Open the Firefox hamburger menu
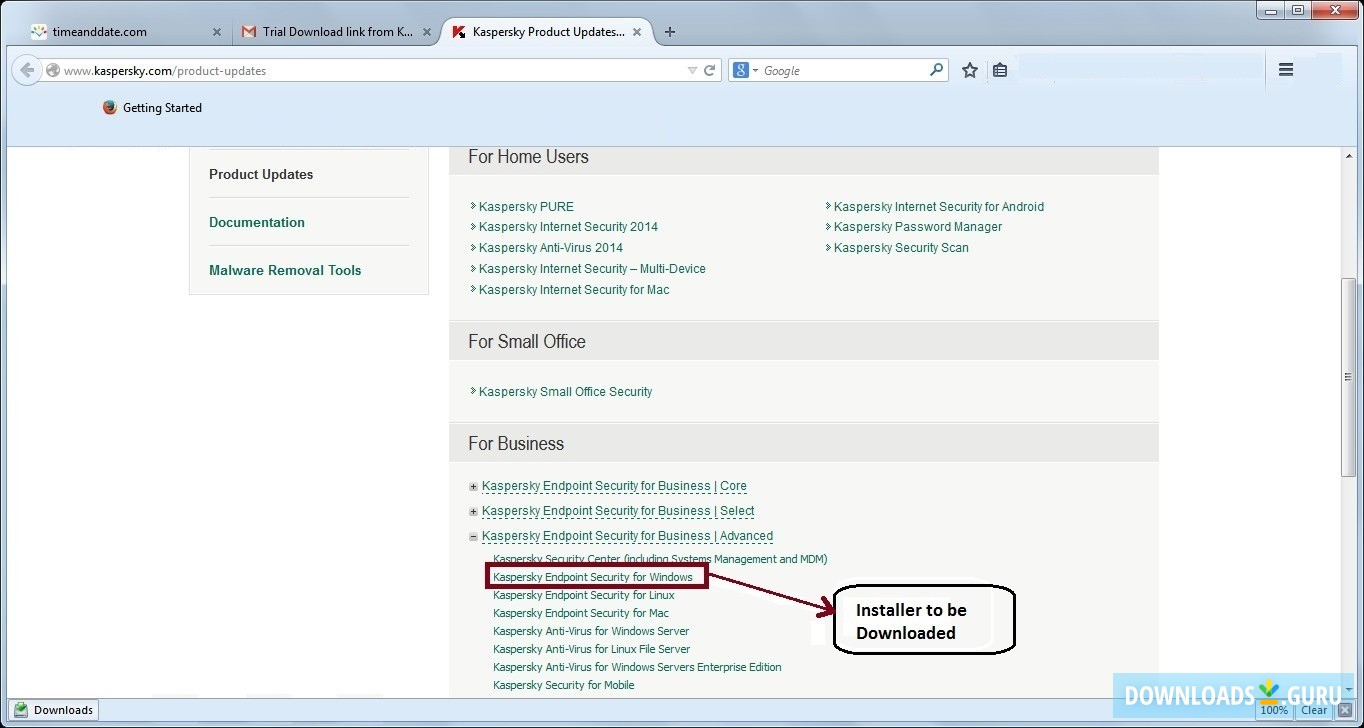The height and width of the screenshot is (728, 1364). [x=1286, y=70]
